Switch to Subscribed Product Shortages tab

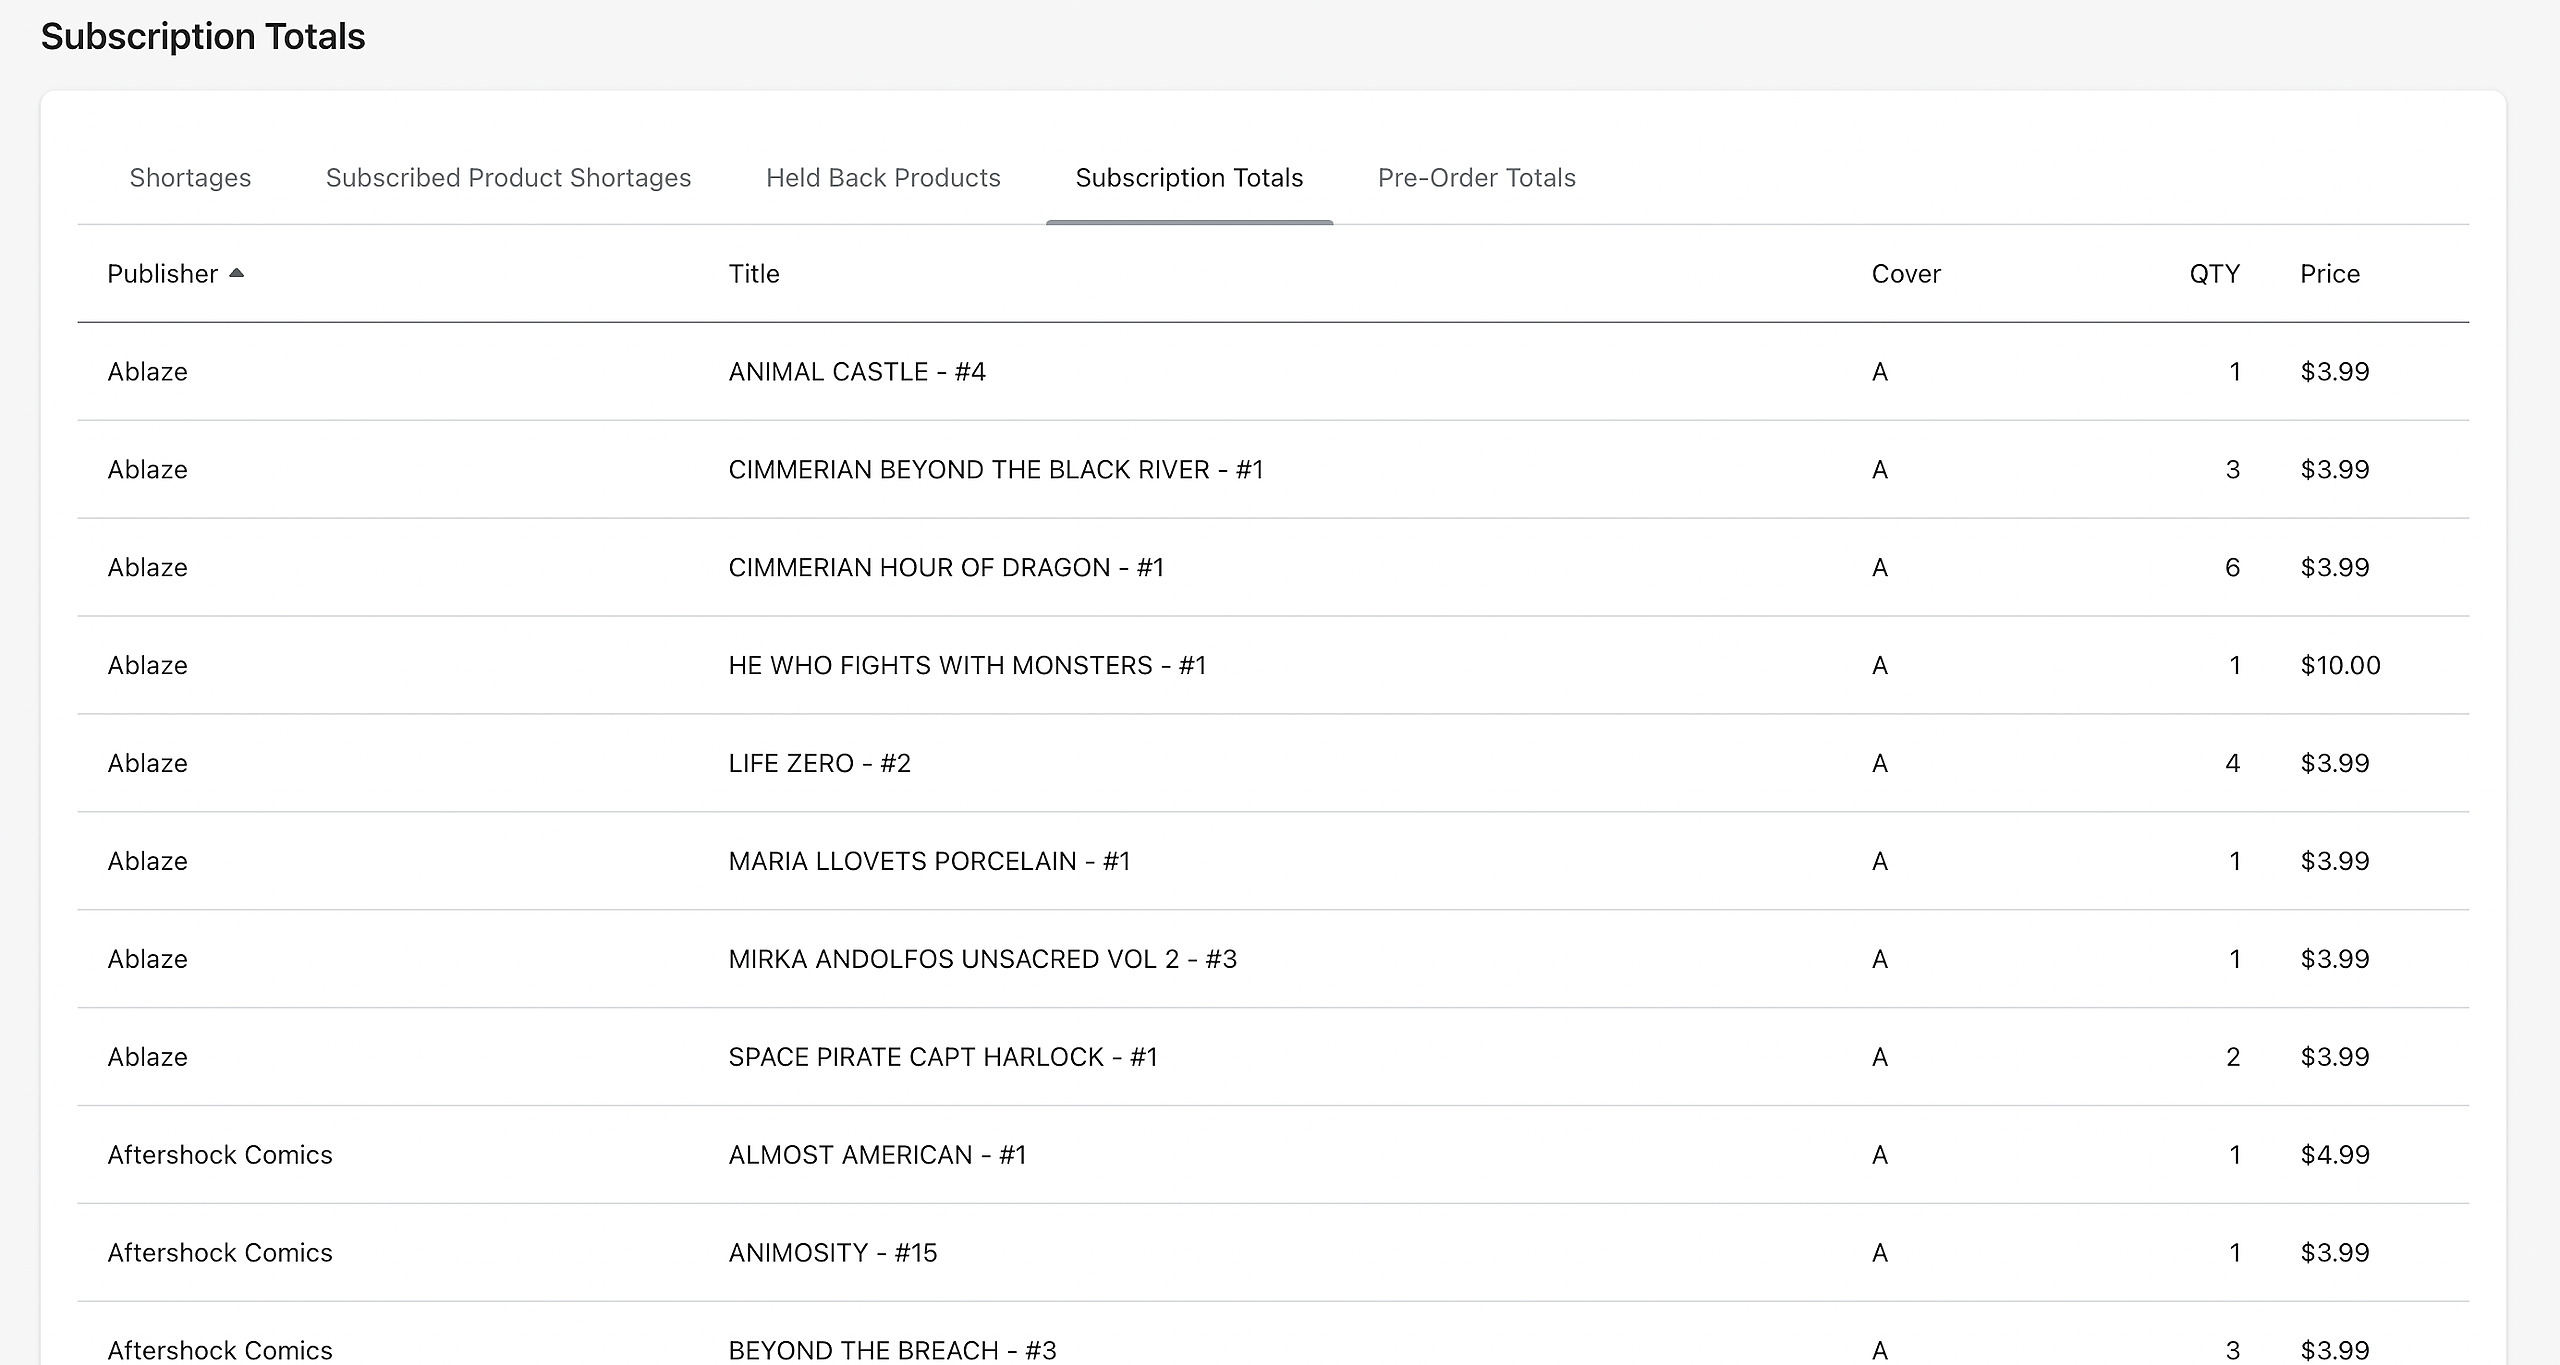click(x=508, y=178)
